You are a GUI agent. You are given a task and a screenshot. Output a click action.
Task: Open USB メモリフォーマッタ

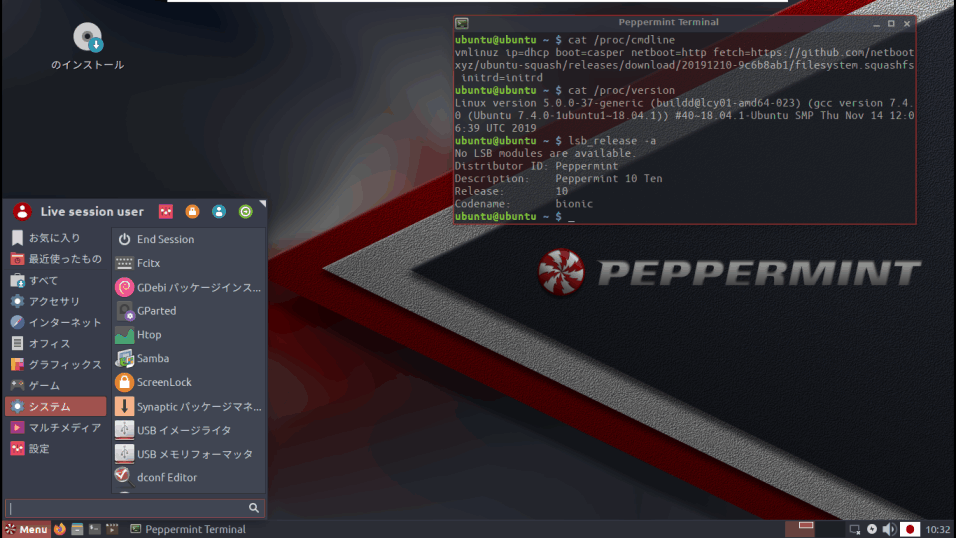tap(188, 454)
